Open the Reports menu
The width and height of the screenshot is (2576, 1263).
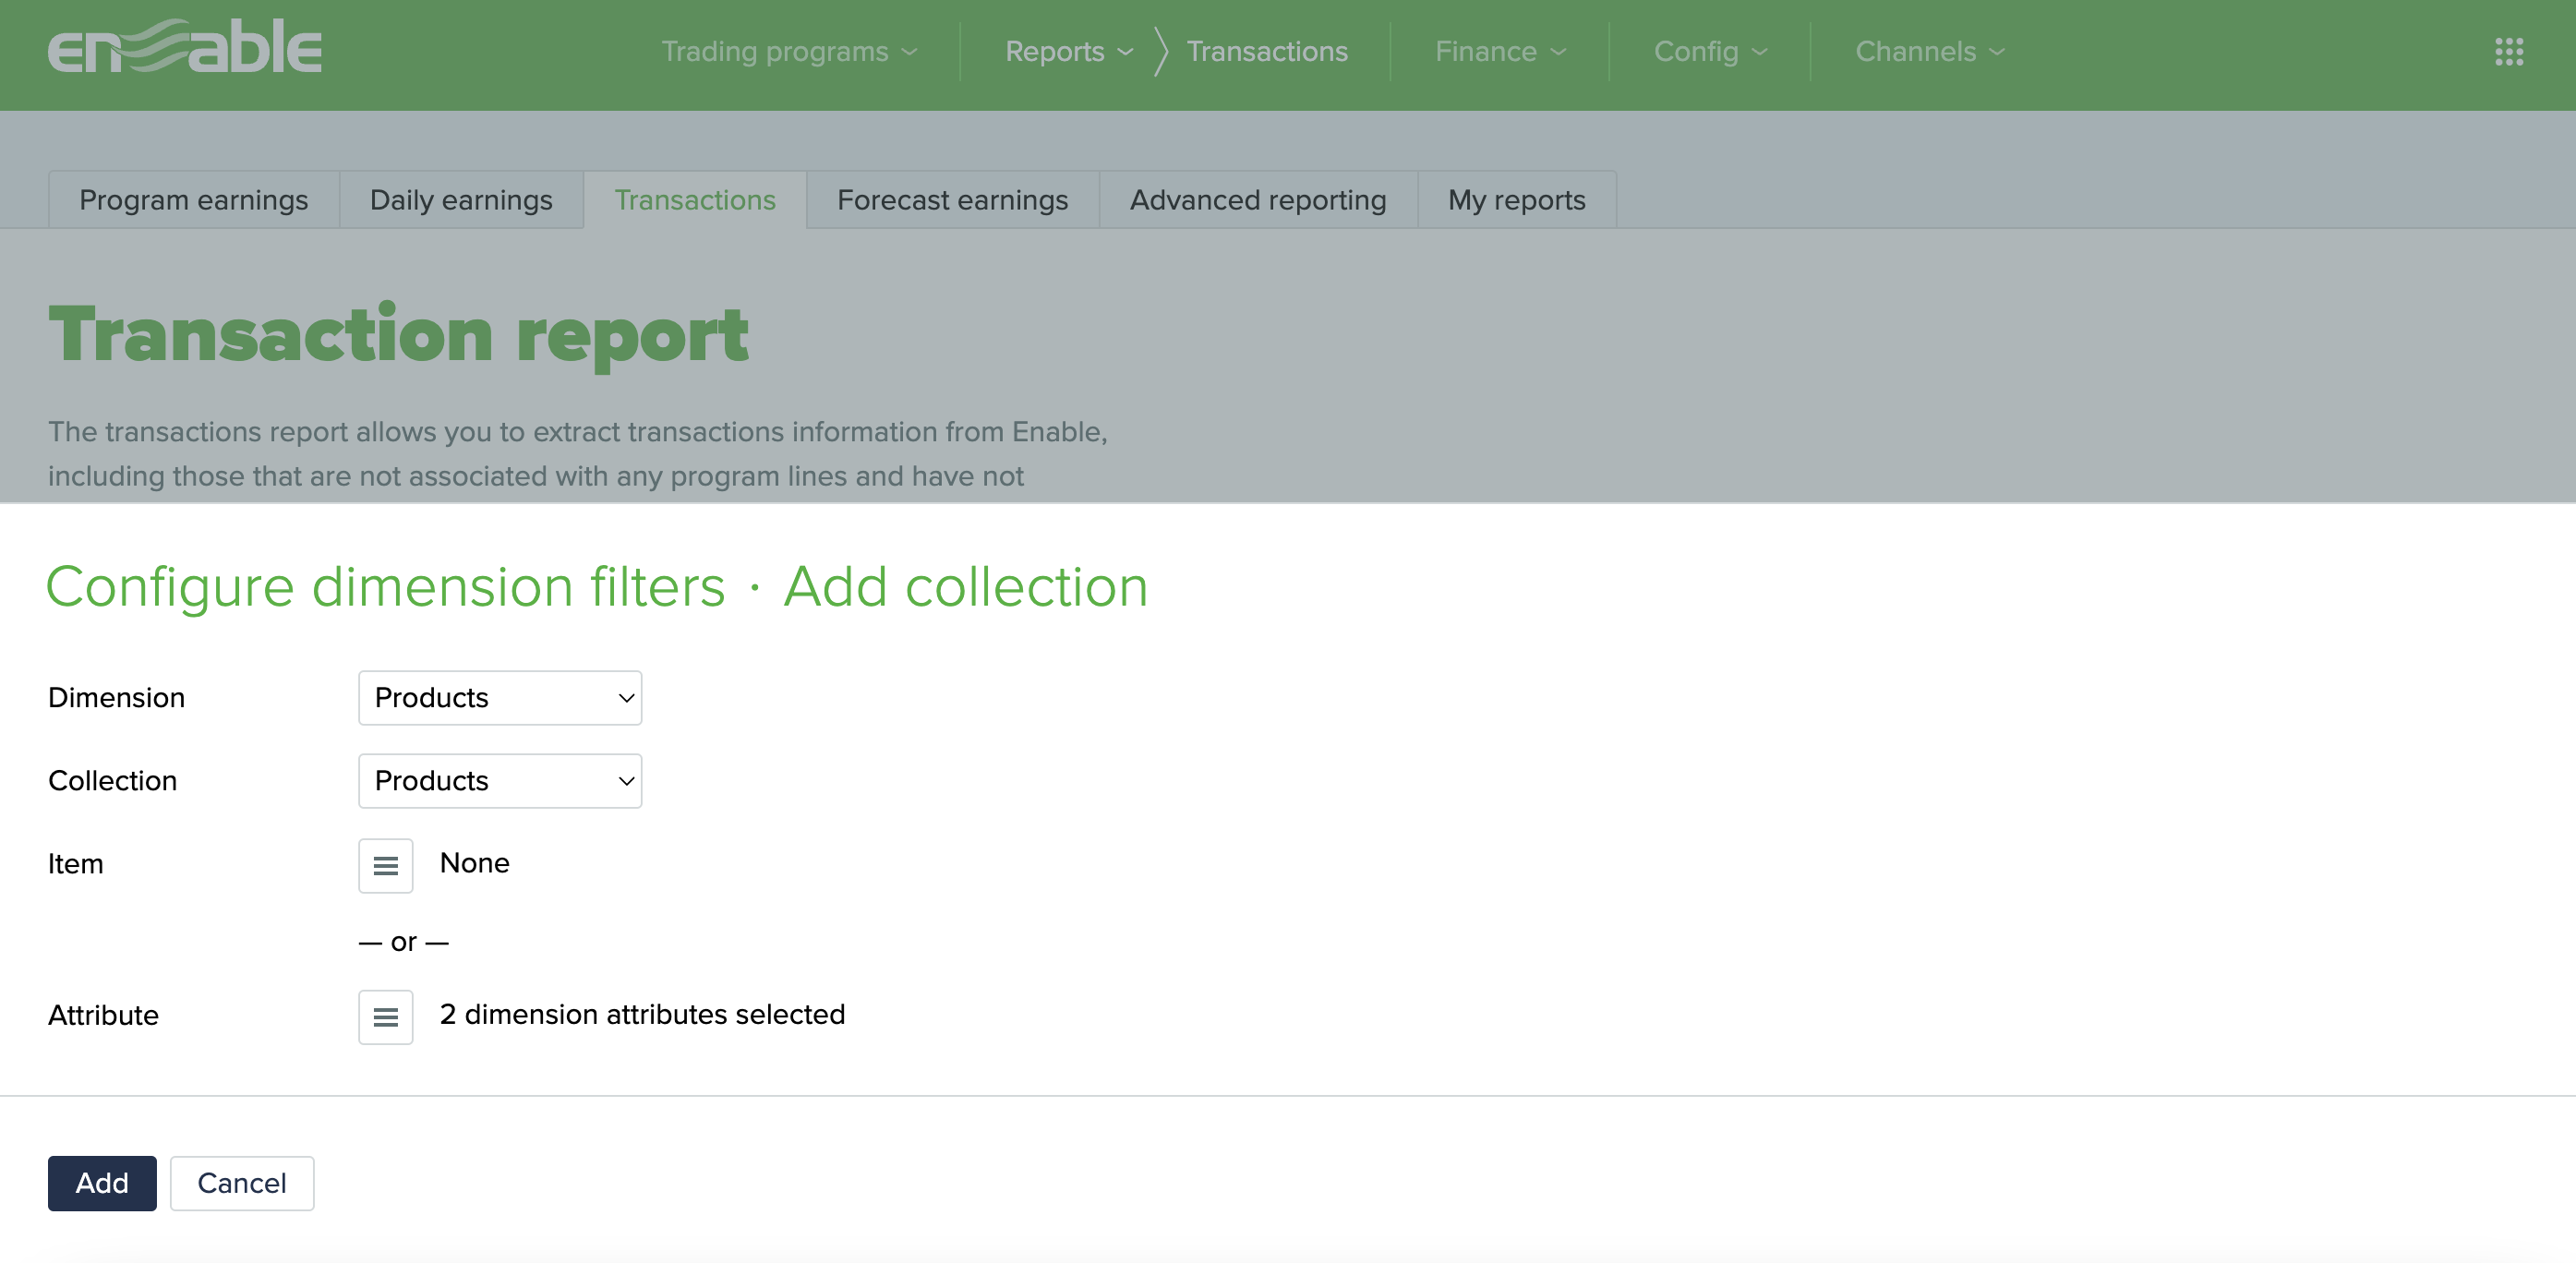coord(1068,52)
